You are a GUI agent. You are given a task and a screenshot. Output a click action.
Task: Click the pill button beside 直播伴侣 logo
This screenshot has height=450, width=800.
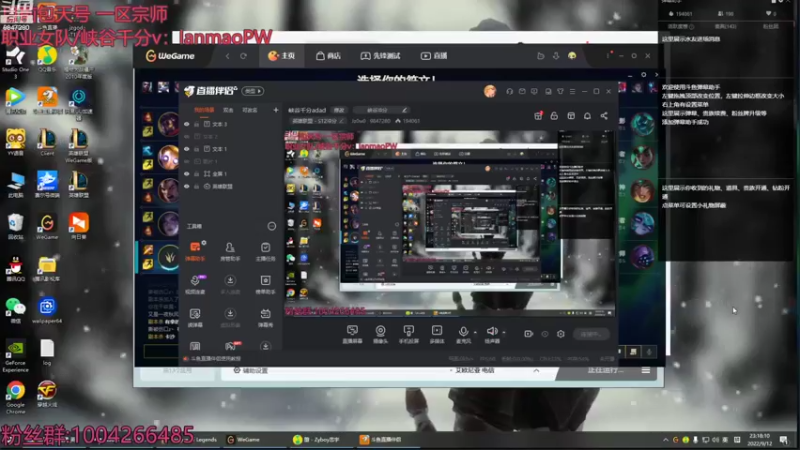pyautogui.click(x=253, y=91)
